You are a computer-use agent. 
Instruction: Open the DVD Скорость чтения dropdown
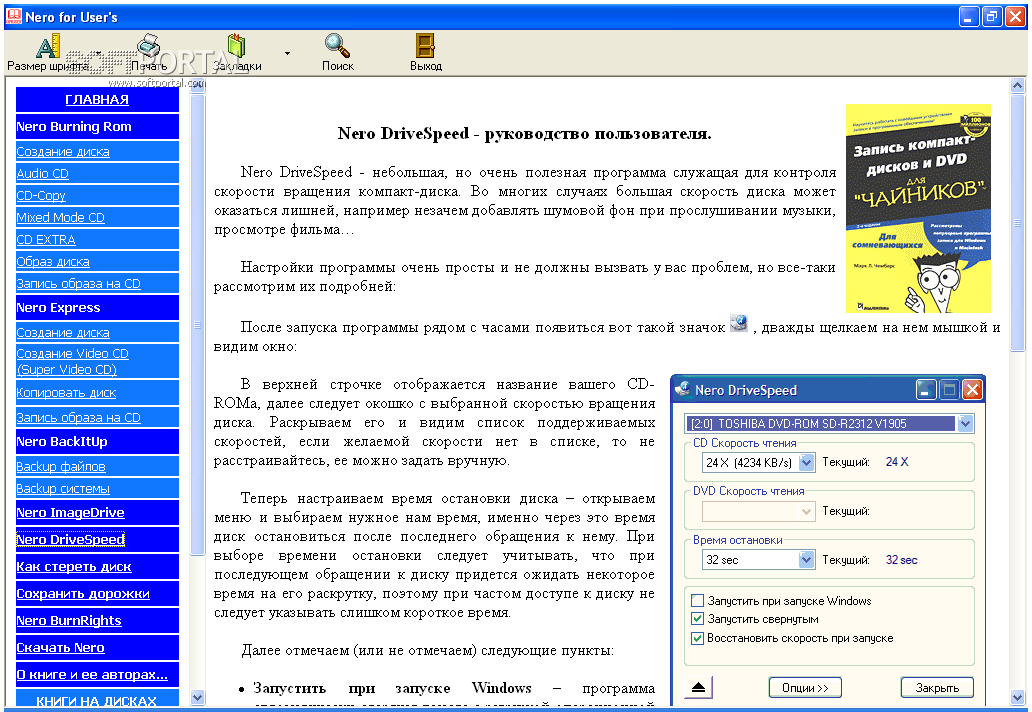[x=807, y=511]
